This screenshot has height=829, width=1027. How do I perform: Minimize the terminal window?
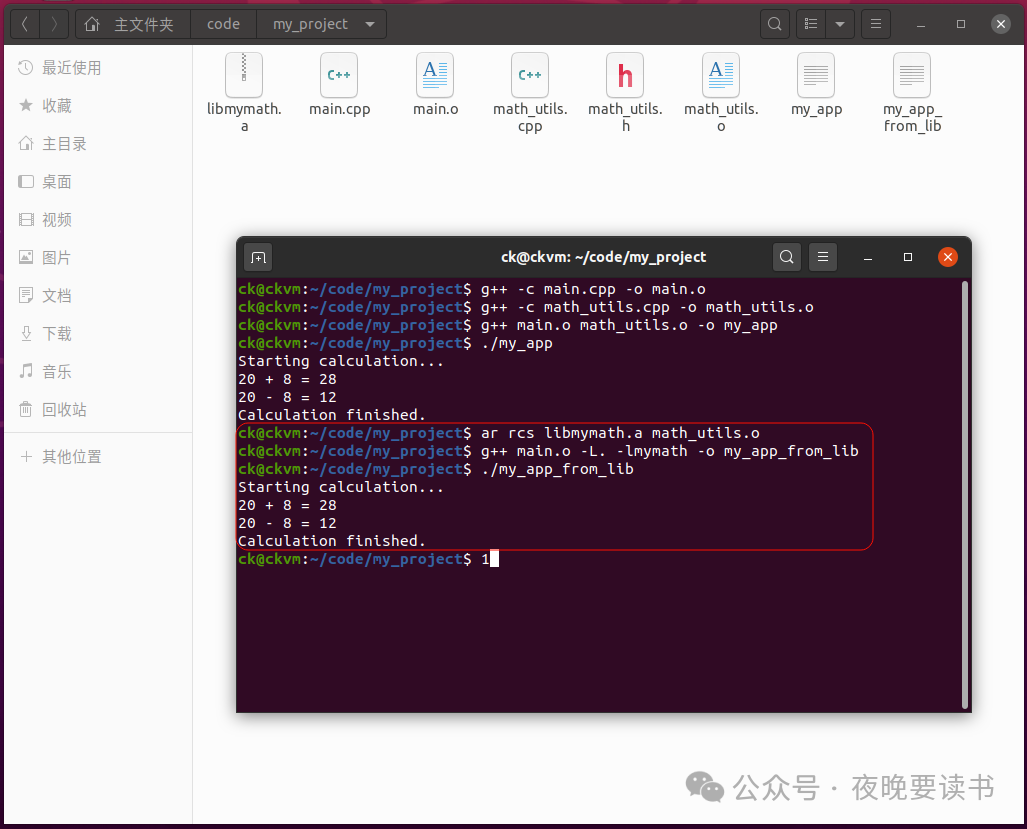(x=868, y=257)
